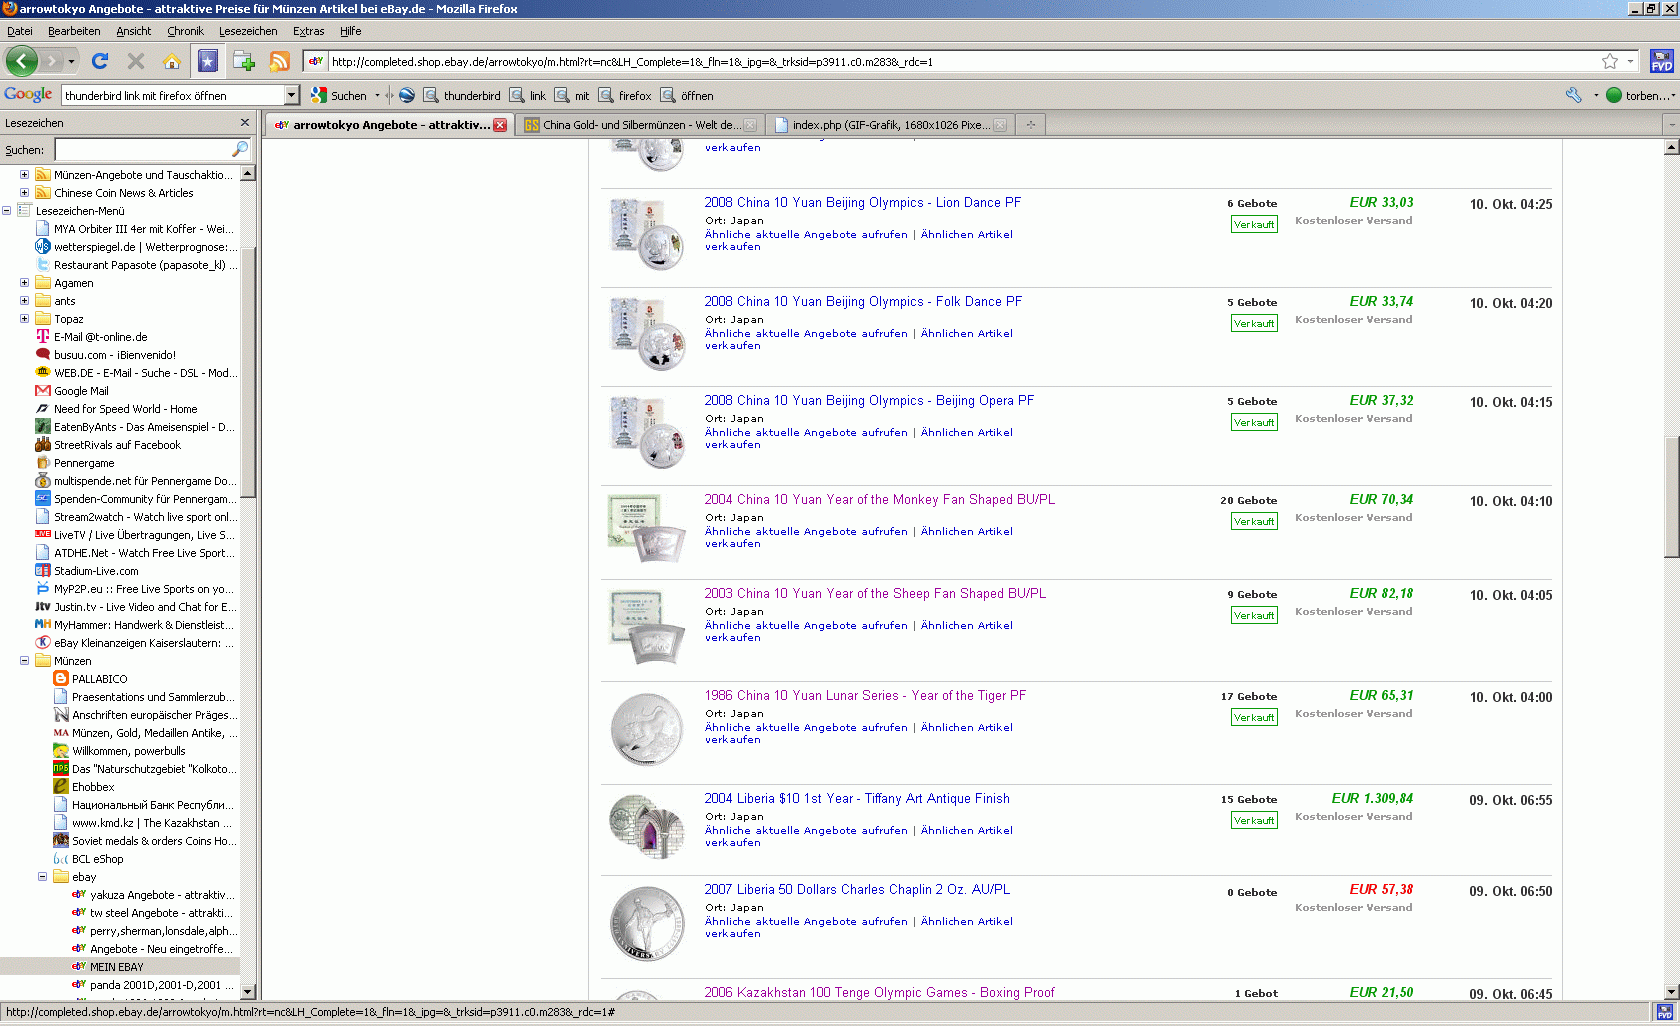Open the Google toolbar search history dropdown
This screenshot has width=1680, height=1026.
(x=291, y=96)
